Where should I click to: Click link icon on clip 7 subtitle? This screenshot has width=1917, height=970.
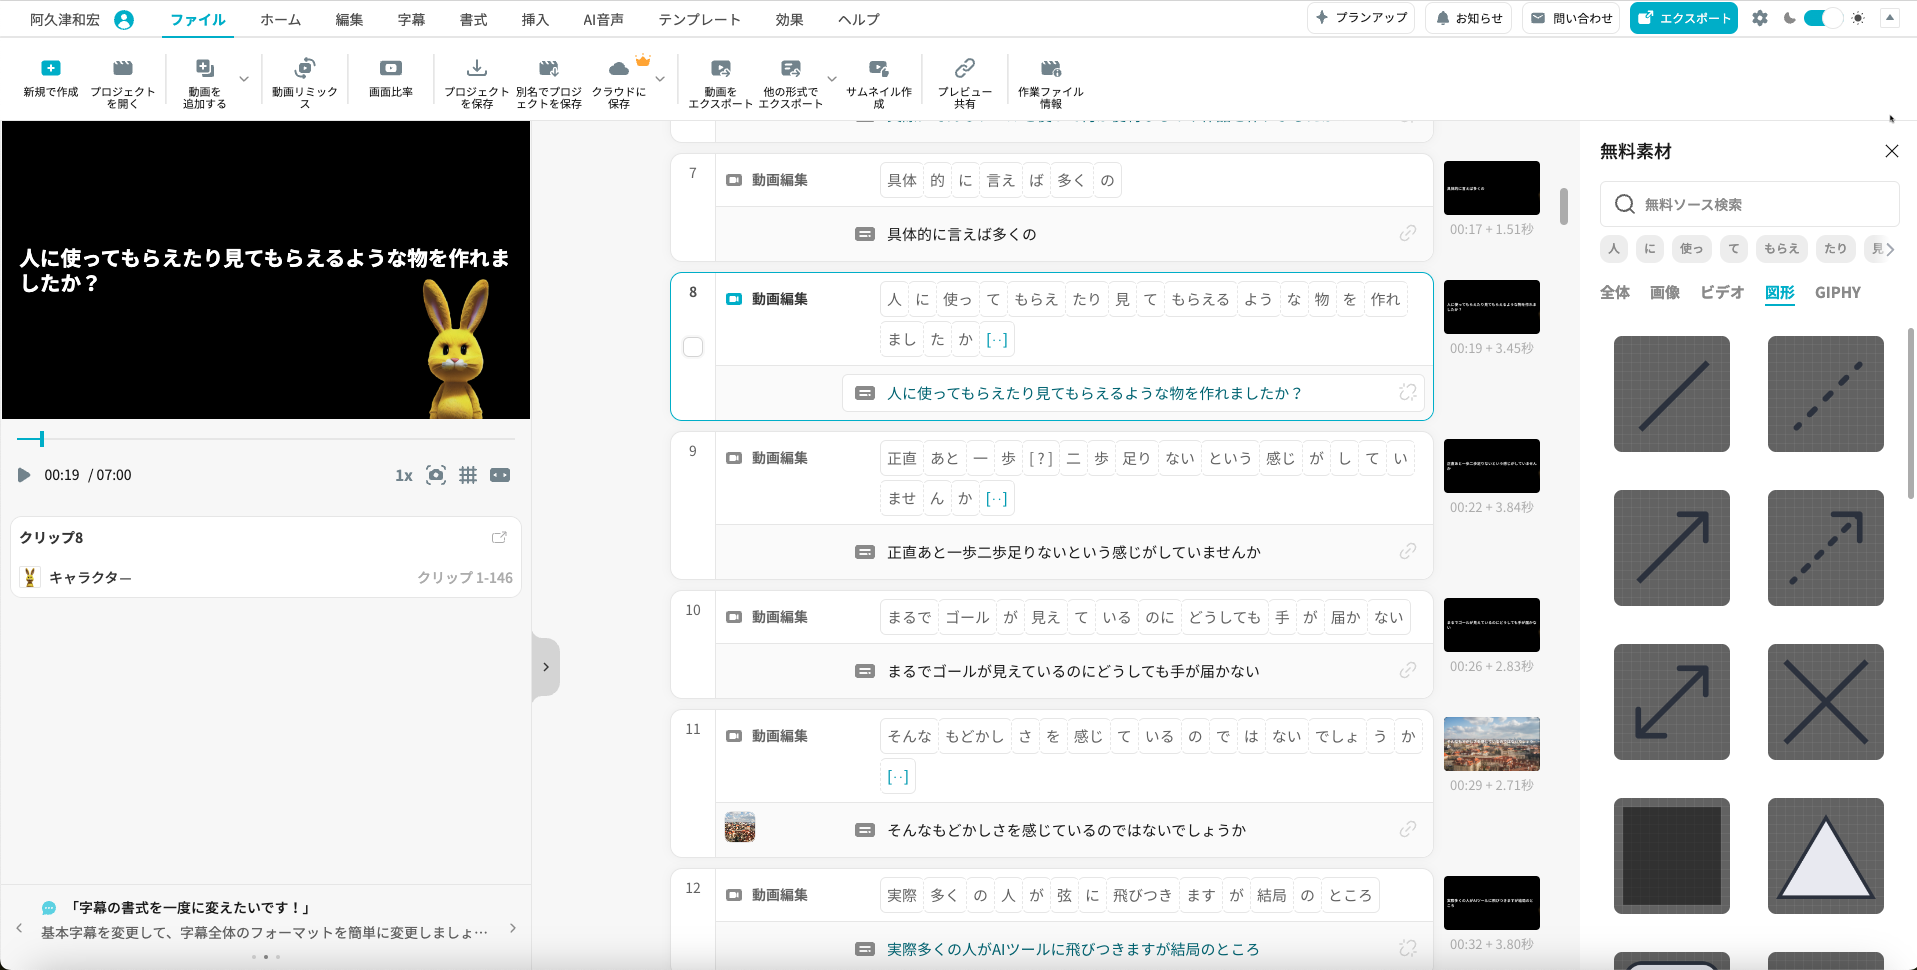click(1408, 233)
